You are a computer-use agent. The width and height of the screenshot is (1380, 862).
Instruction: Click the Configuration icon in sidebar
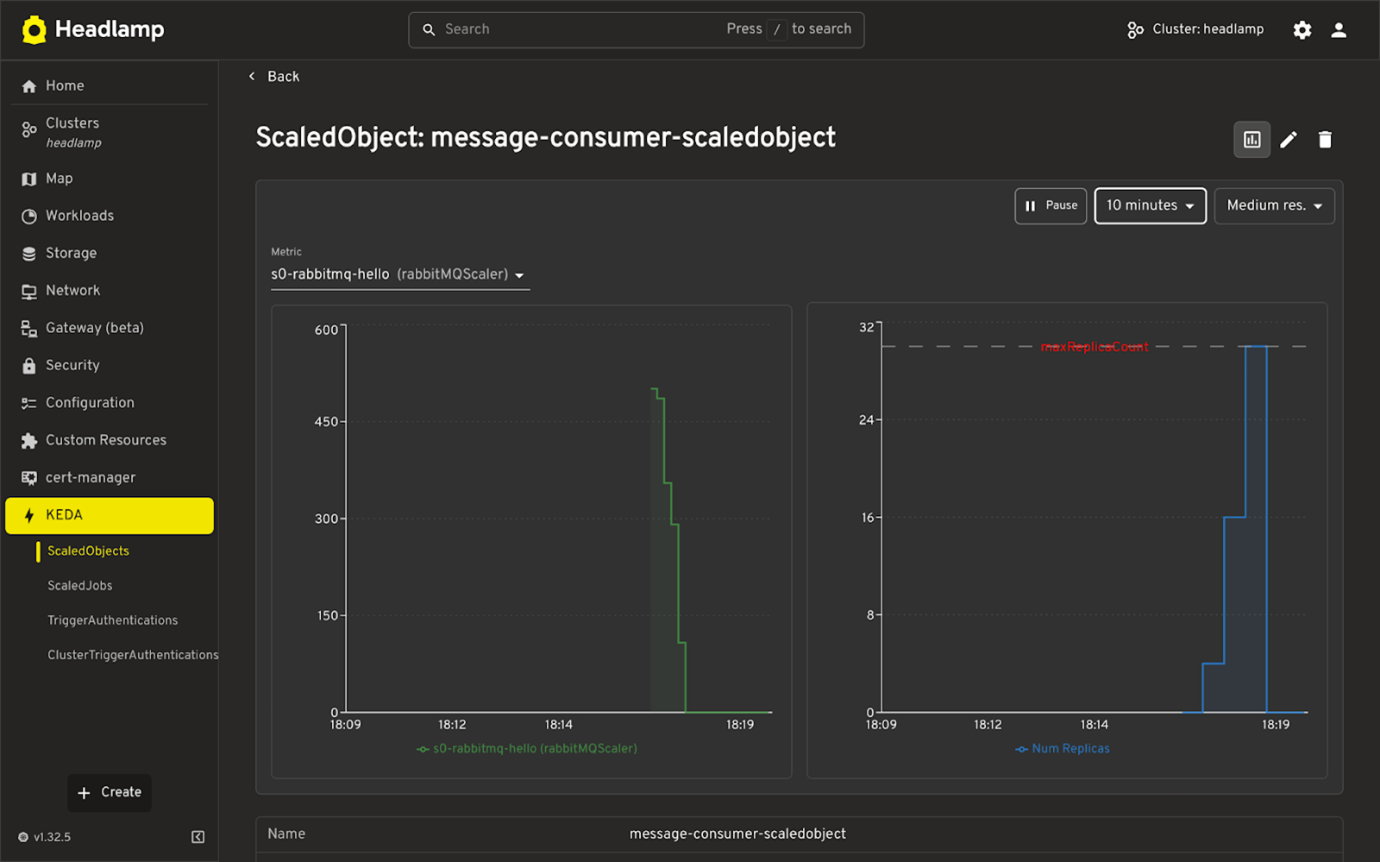[29, 403]
